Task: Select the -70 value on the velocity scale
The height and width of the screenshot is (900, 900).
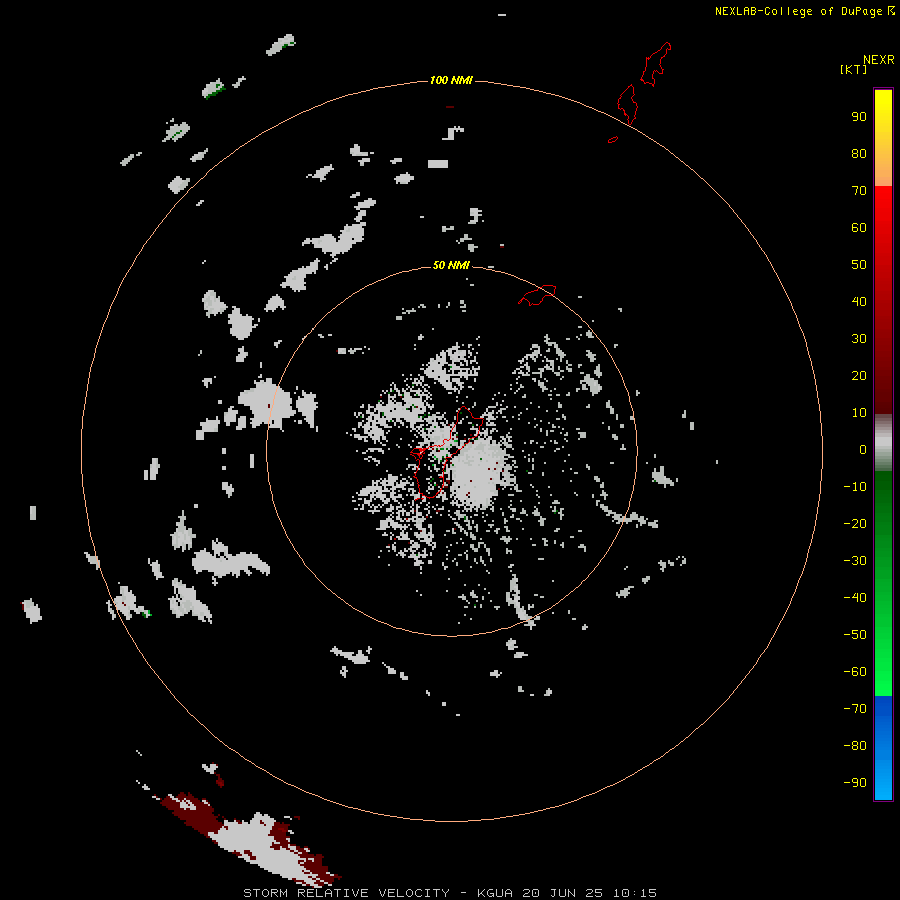Action: (x=855, y=709)
